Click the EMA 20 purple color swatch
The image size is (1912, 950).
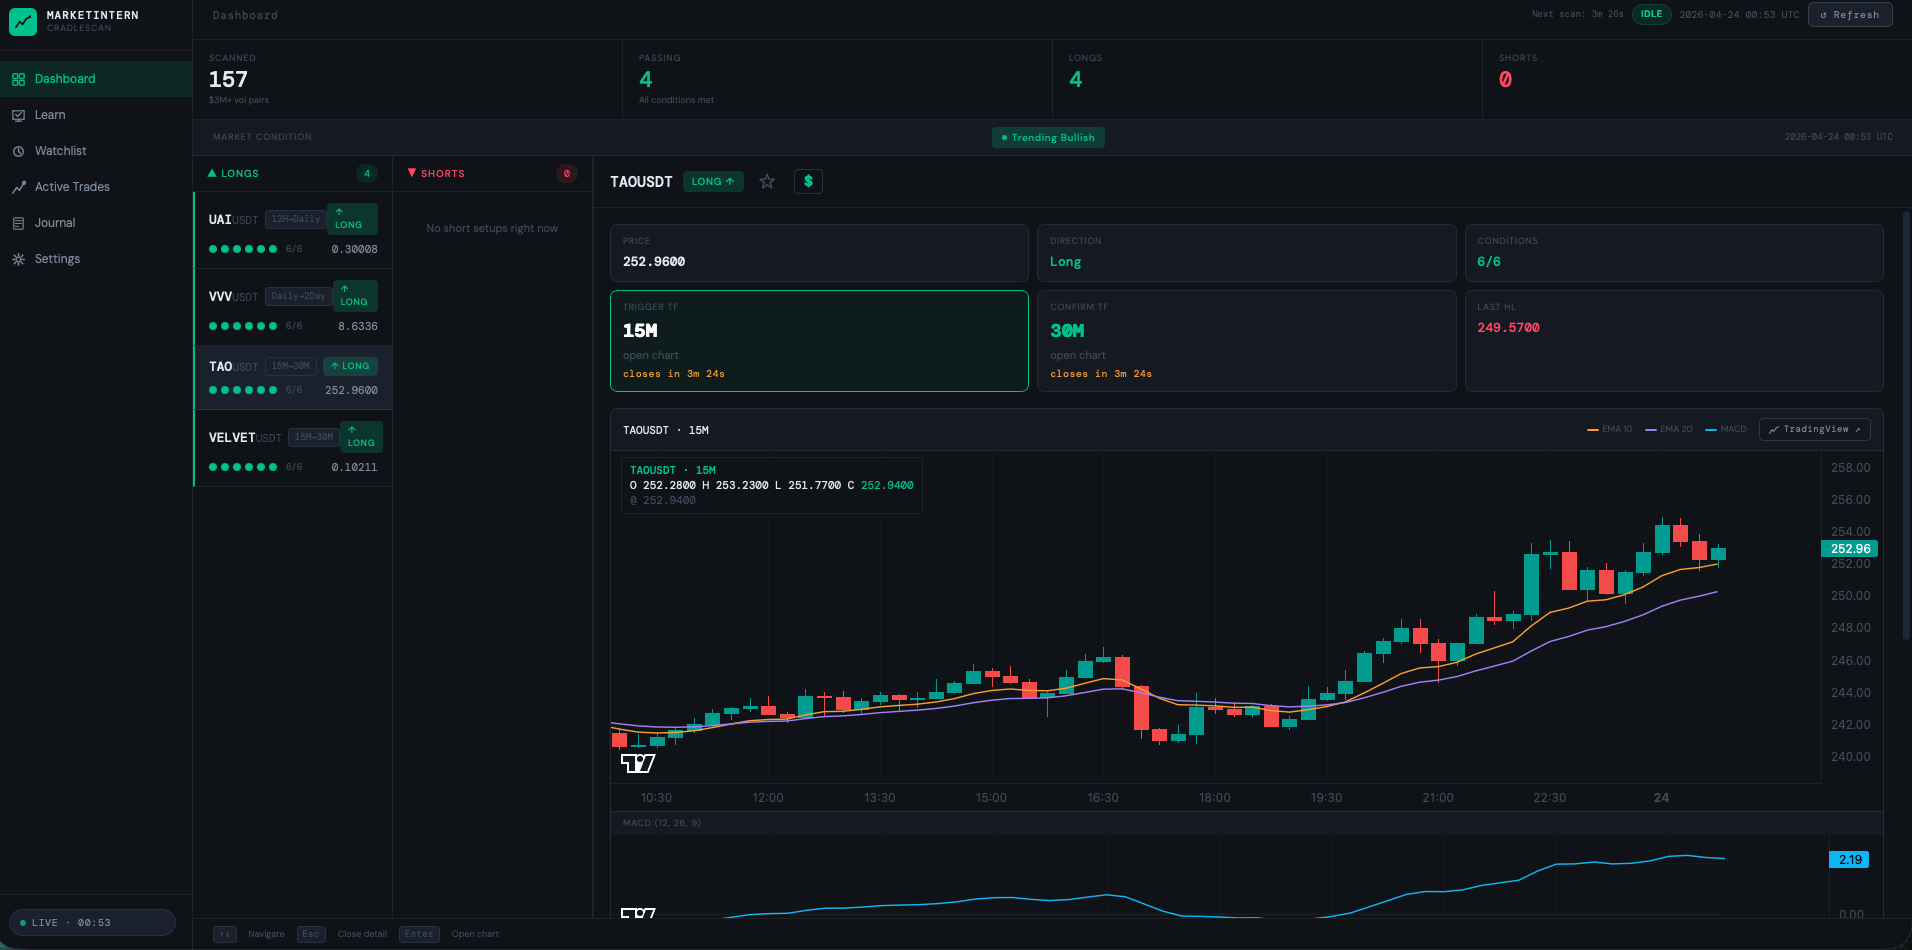1651,428
